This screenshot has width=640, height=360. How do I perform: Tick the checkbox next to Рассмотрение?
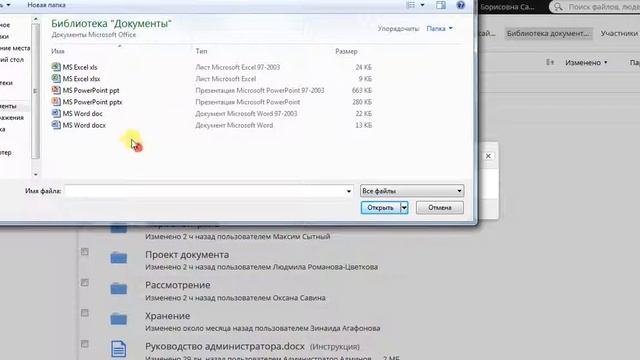pyautogui.click(x=84, y=282)
